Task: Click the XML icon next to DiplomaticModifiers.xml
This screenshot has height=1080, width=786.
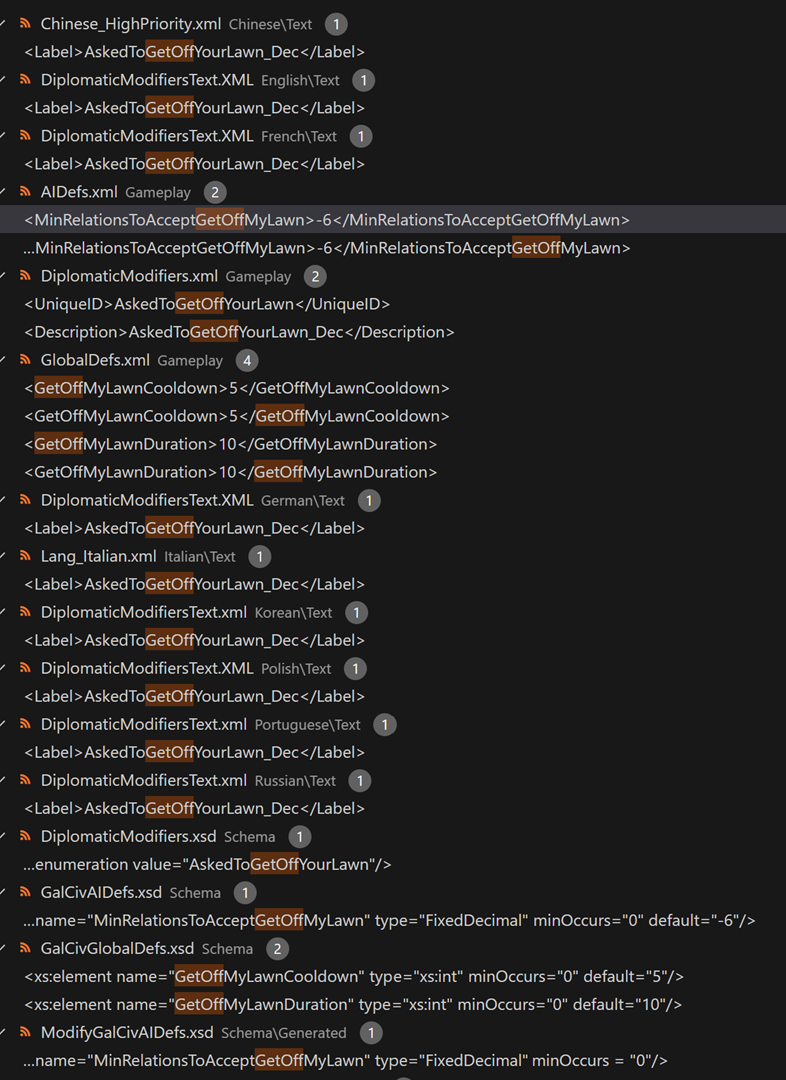Action: [25, 276]
